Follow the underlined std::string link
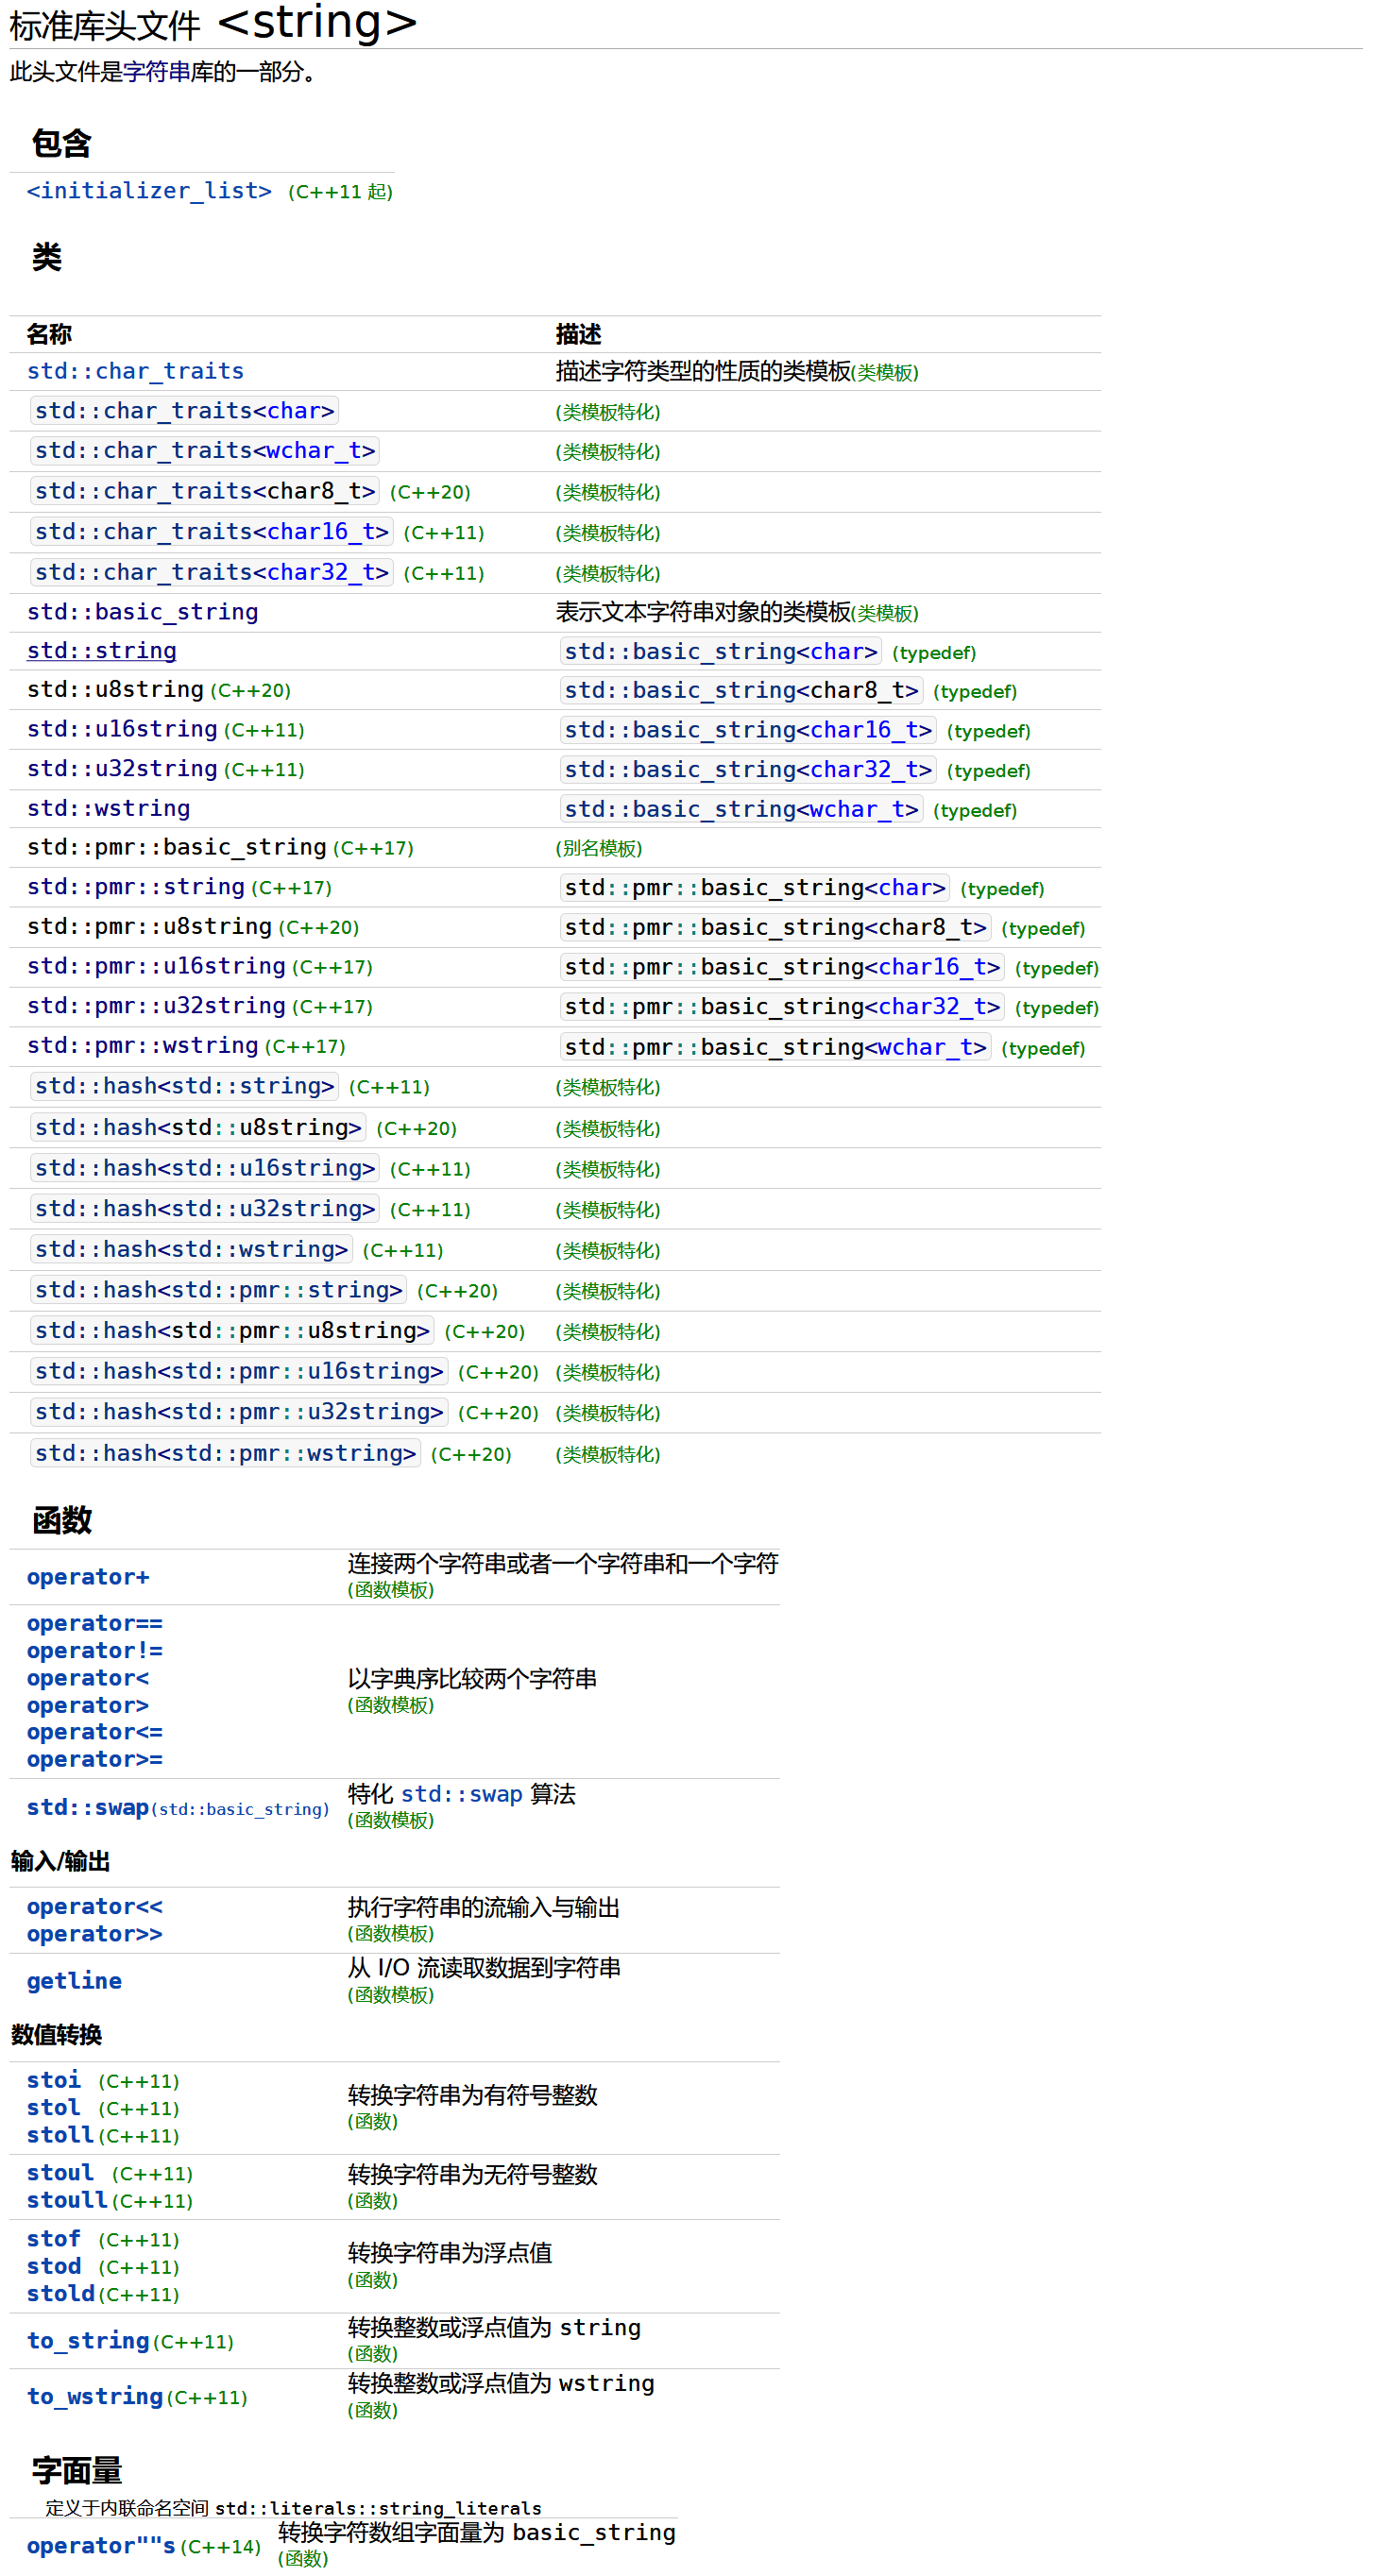 point(102,651)
